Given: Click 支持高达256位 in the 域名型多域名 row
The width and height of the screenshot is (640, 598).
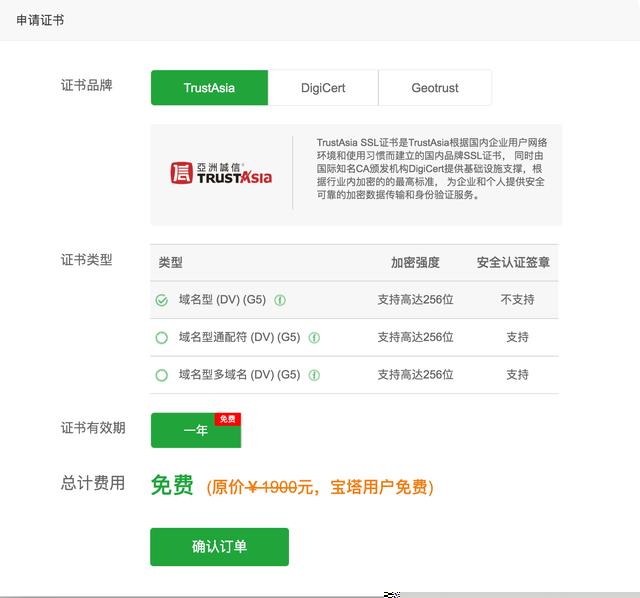Looking at the screenshot, I should (x=415, y=375).
